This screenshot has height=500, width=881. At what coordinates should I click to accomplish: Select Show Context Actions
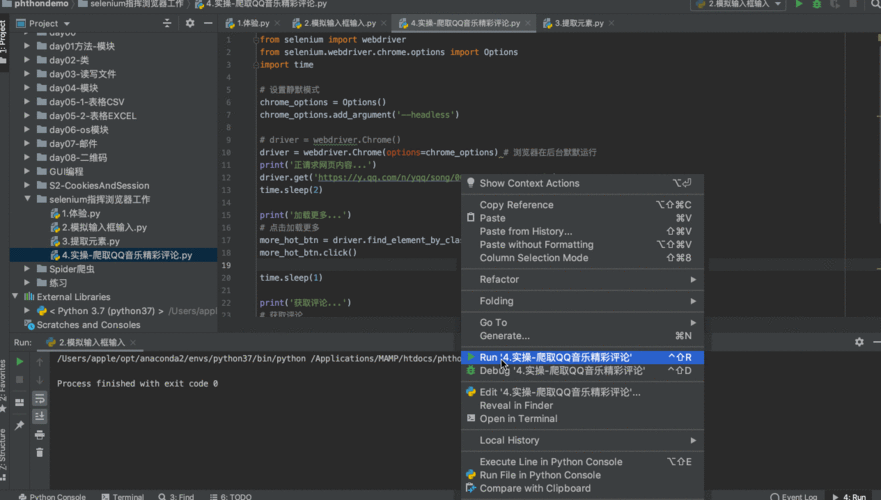point(582,183)
